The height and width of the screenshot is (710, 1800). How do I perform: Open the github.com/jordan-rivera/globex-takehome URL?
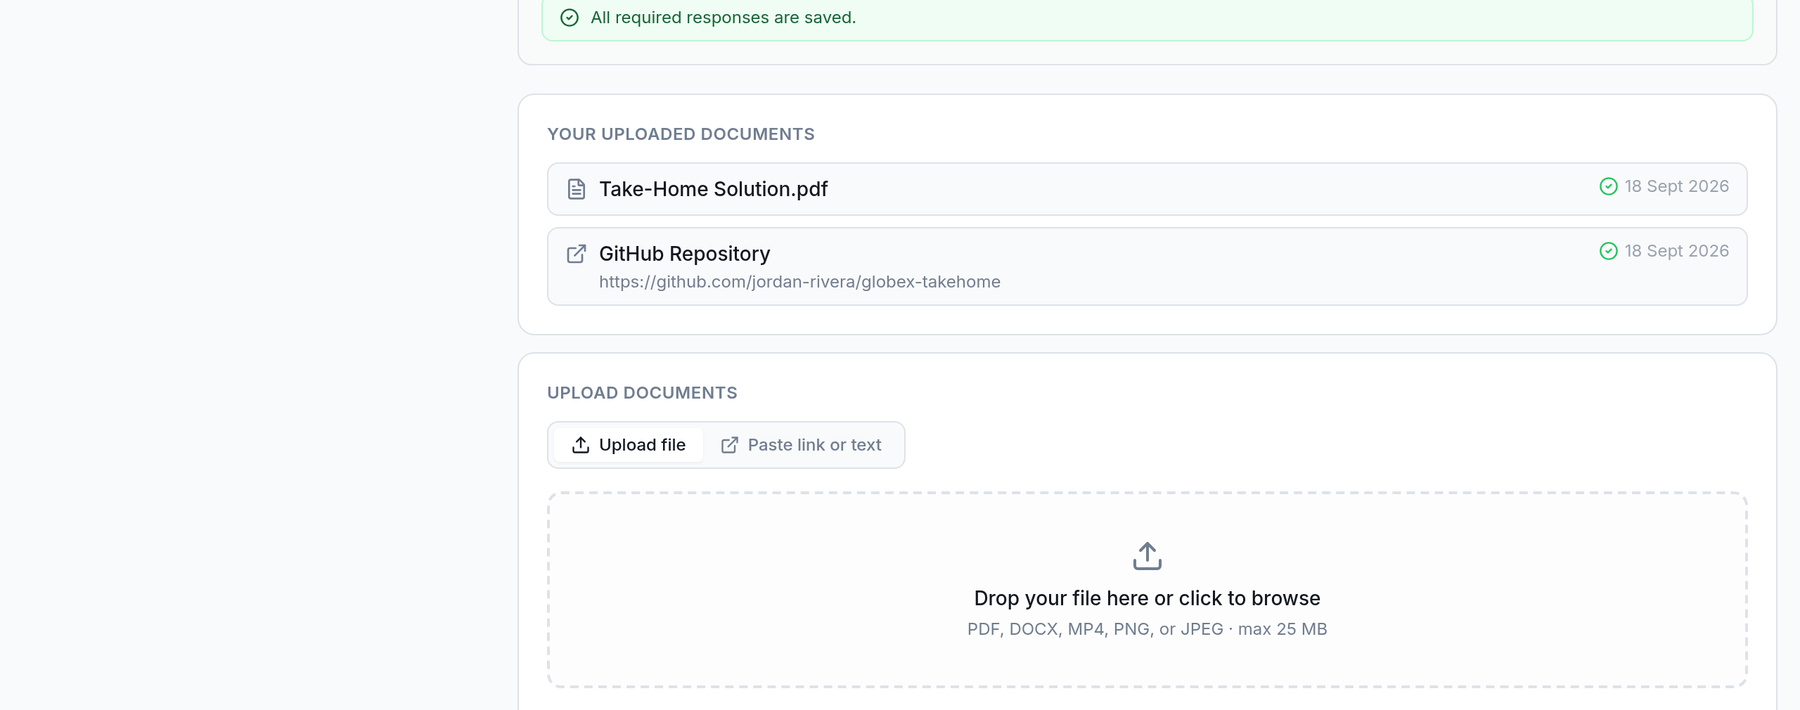799,282
